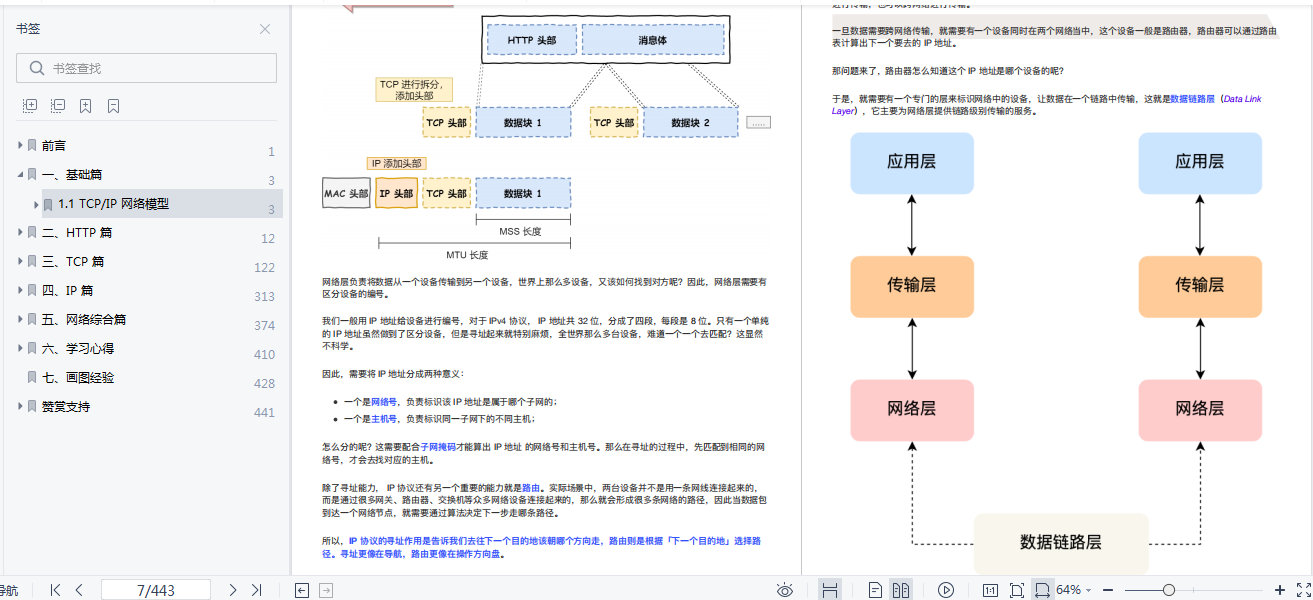Zoom out with the minus button

tap(1110, 590)
